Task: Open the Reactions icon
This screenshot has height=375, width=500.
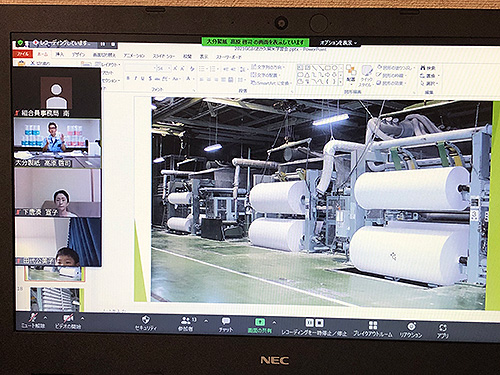Action: coord(411,326)
